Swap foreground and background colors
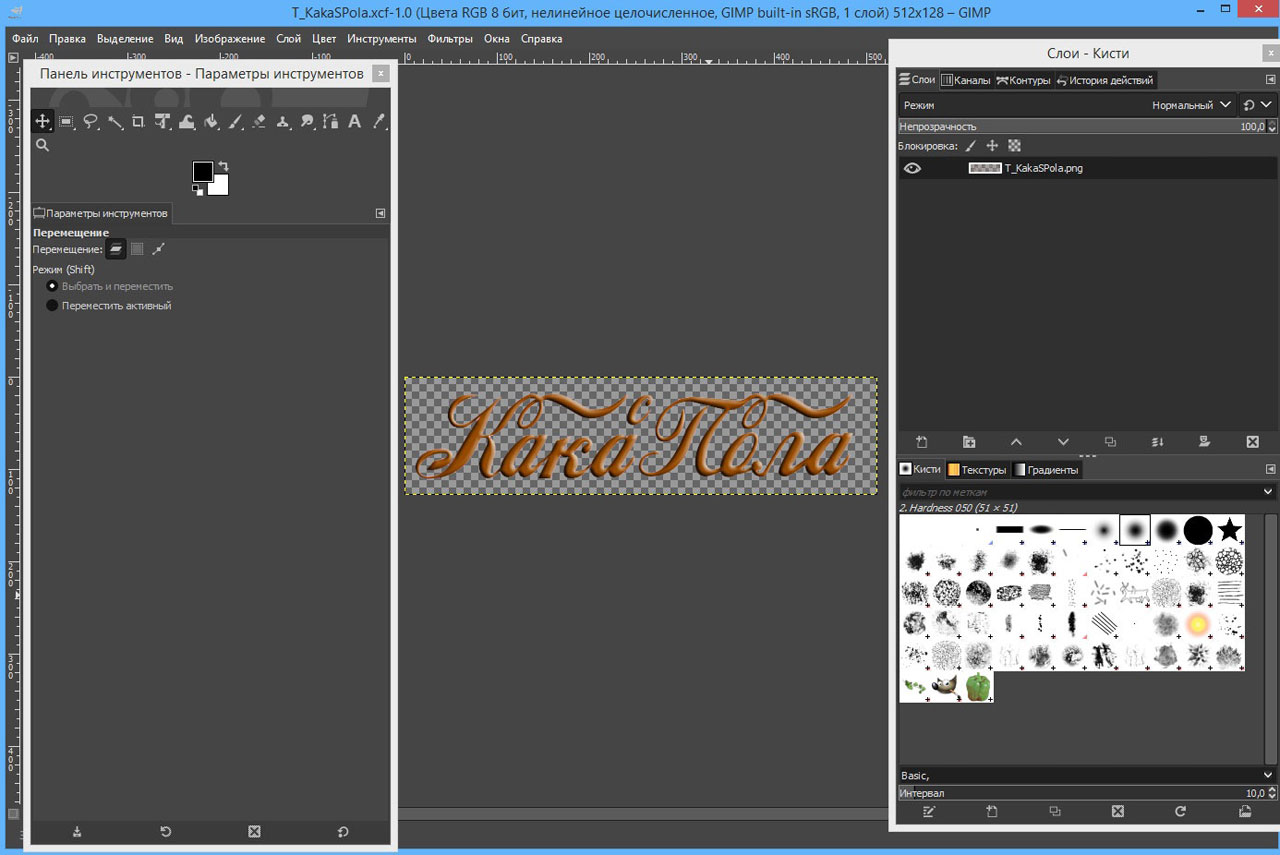The height and width of the screenshot is (855, 1280). click(223, 166)
